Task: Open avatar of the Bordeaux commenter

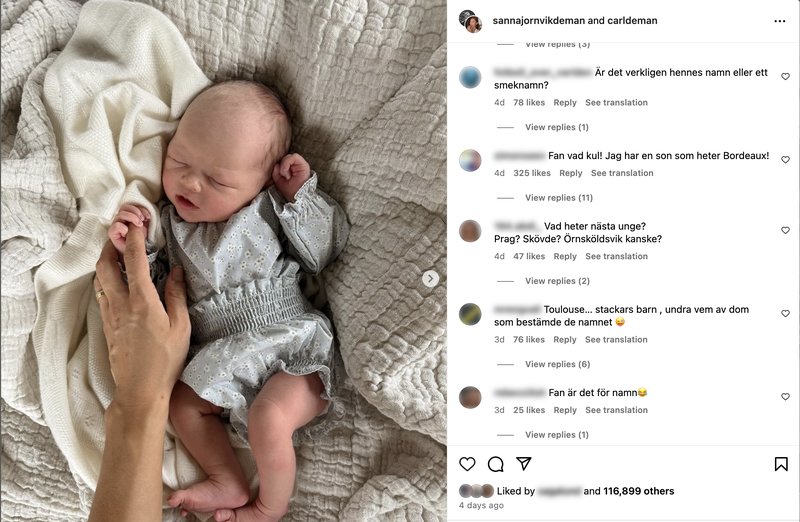Action: click(x=470, y=160)
